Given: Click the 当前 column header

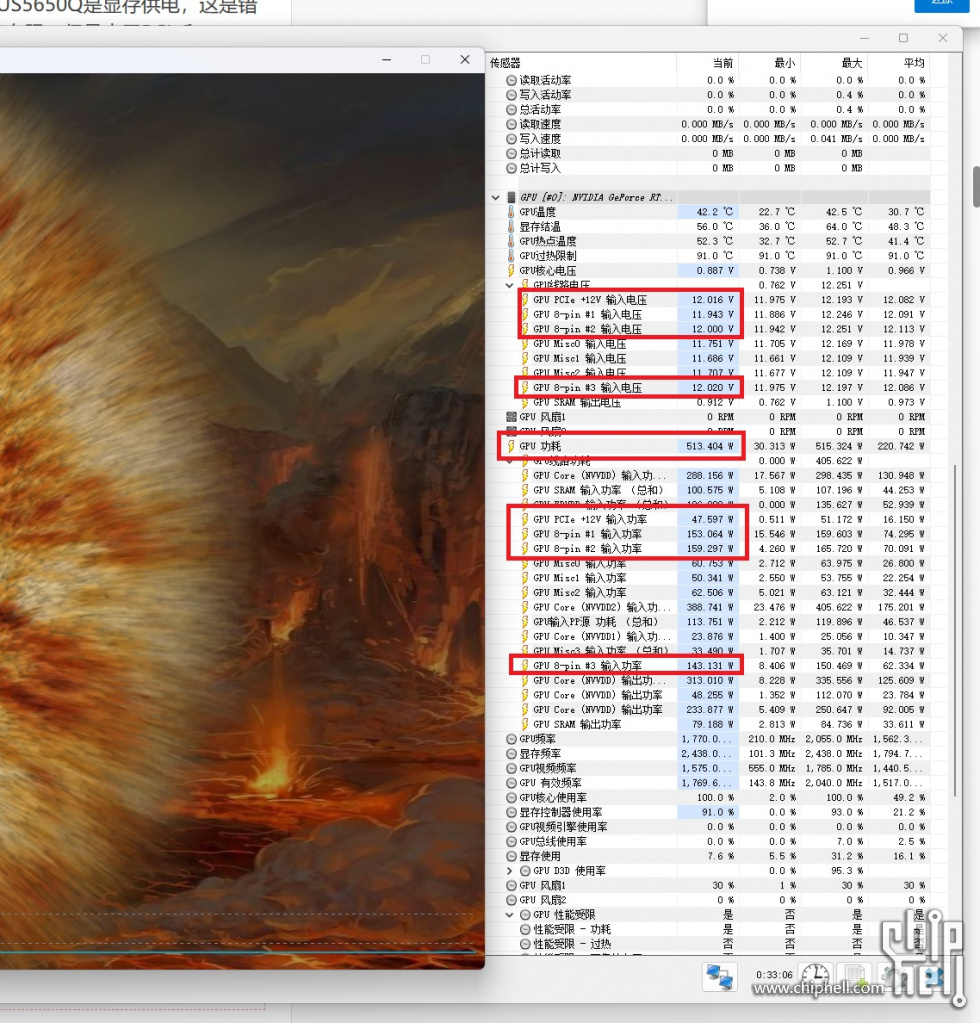Looking at the screenshot, I should (x=722, y=63).
